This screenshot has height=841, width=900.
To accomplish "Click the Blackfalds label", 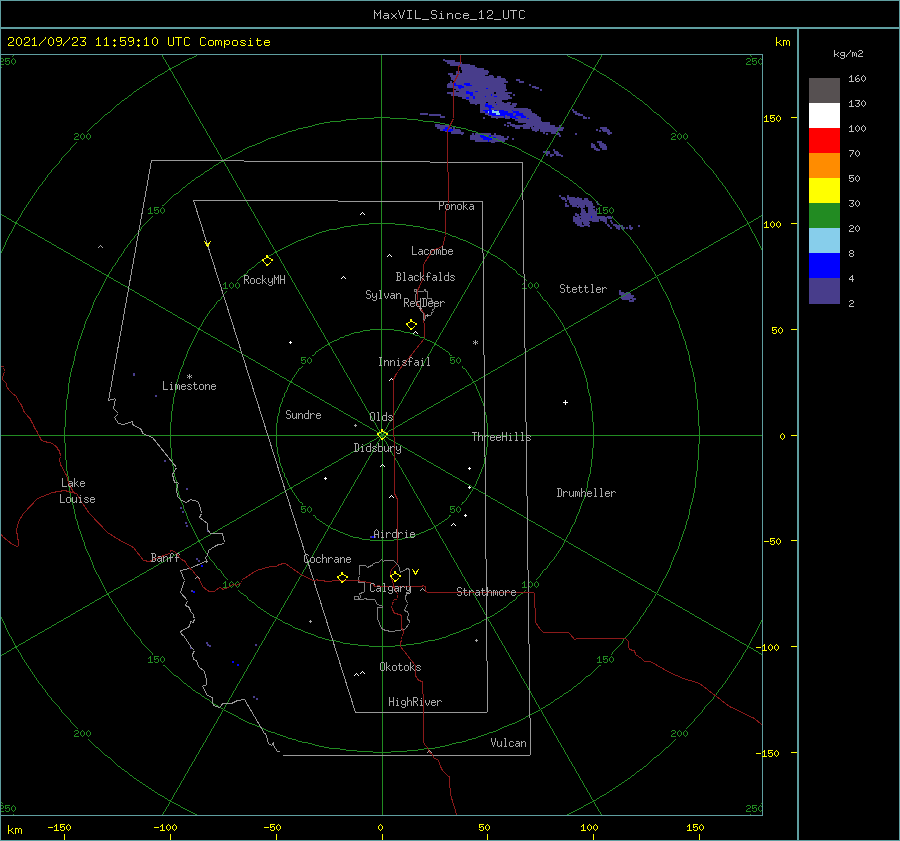I will tap(425, 277).
